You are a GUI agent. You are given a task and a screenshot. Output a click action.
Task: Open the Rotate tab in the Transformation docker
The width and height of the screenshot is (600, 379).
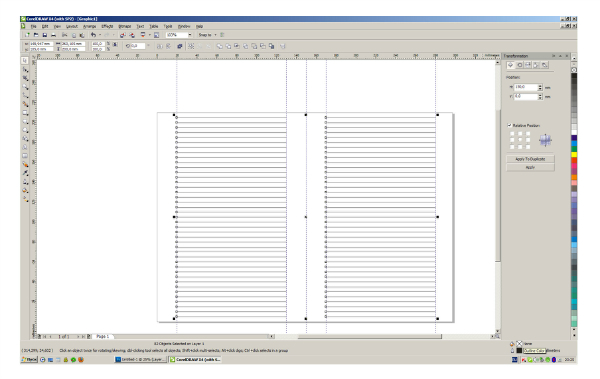click(x=519, y=65)
